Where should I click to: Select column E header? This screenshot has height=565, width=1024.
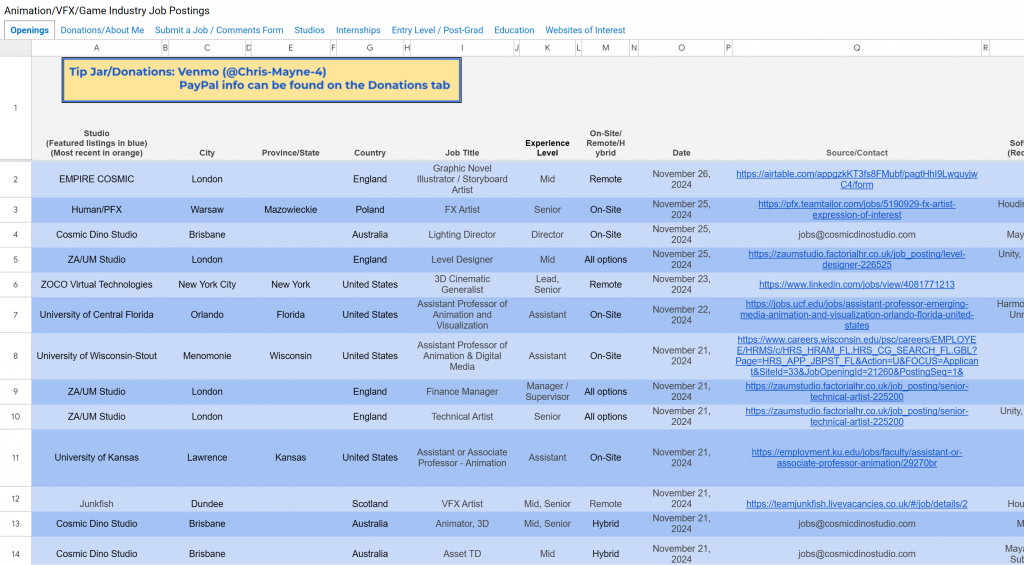[291, 48]
